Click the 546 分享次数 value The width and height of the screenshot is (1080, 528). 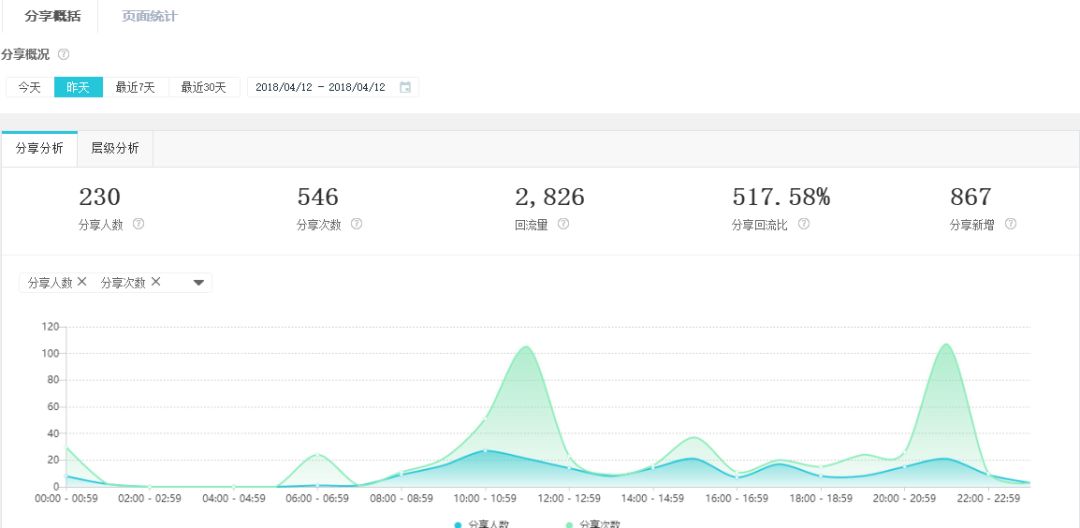318,197
